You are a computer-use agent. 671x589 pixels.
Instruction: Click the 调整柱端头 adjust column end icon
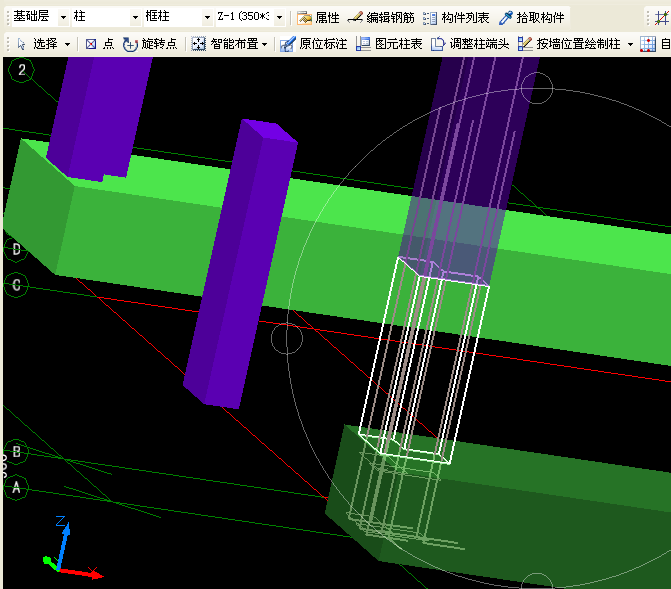coord(438,44)
